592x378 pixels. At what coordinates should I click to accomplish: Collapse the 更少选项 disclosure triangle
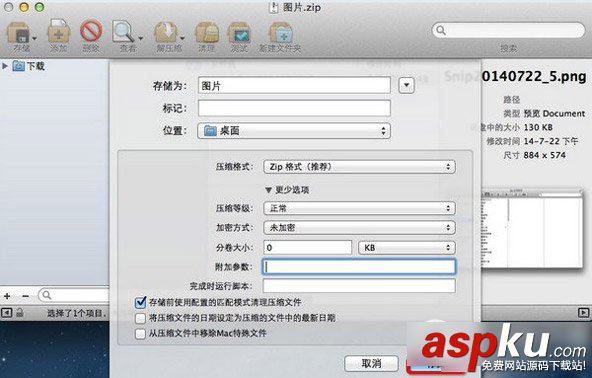pos(268,190)
